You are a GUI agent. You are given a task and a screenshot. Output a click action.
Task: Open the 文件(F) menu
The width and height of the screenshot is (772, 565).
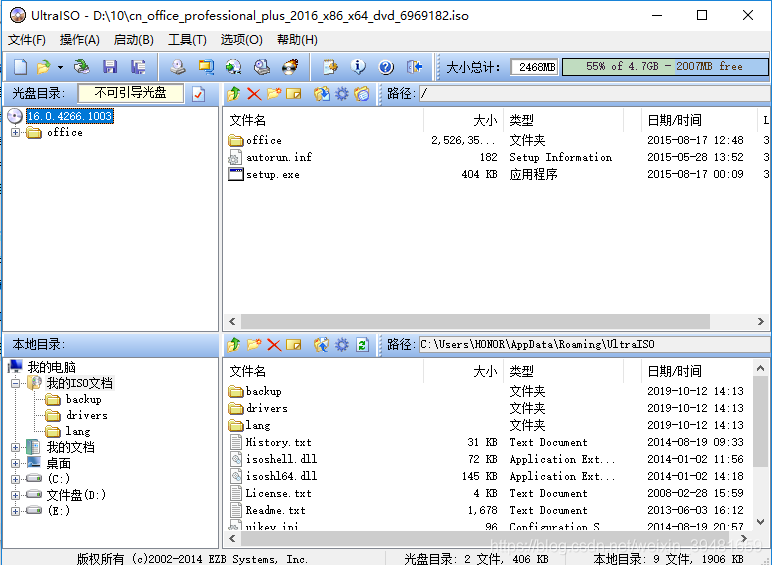(27, 40)
